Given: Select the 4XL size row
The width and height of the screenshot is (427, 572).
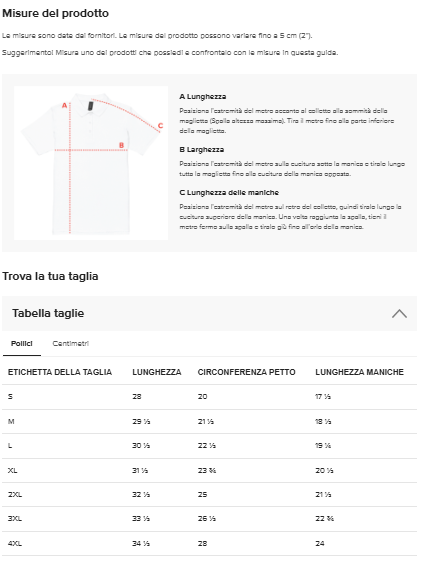Looking at the screenshot, I should coord(209,544).
